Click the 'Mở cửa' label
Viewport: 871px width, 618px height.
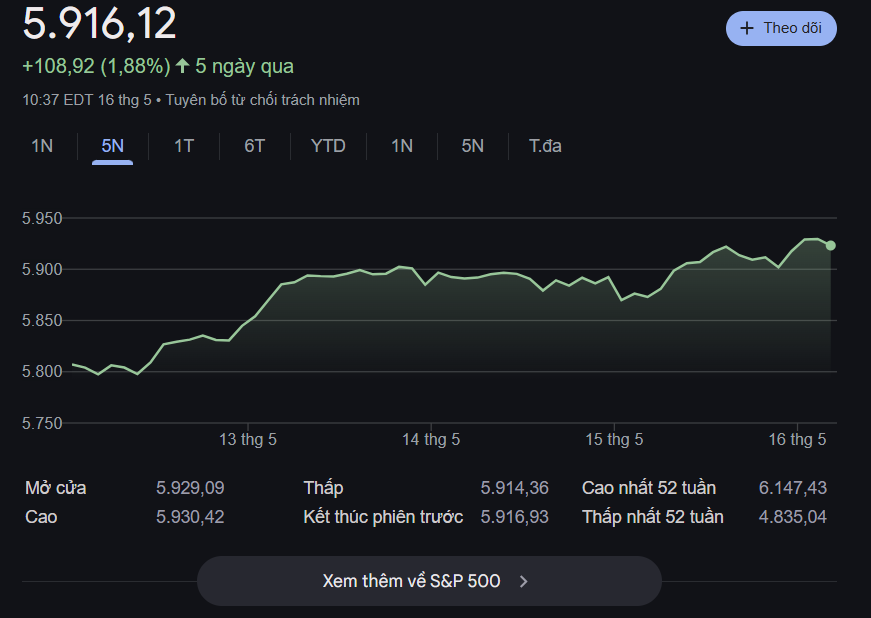[56, 488]
